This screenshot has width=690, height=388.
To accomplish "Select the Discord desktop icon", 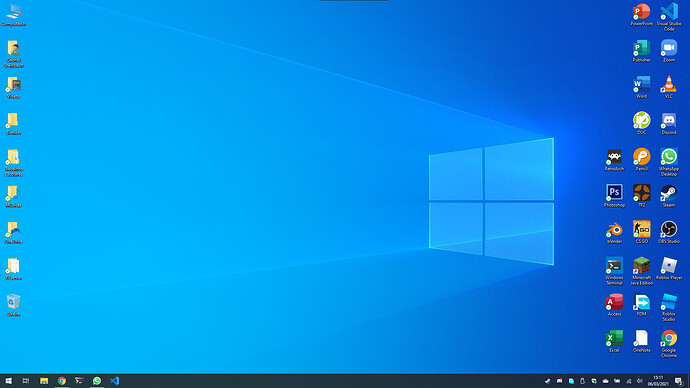I will (668, 123).
